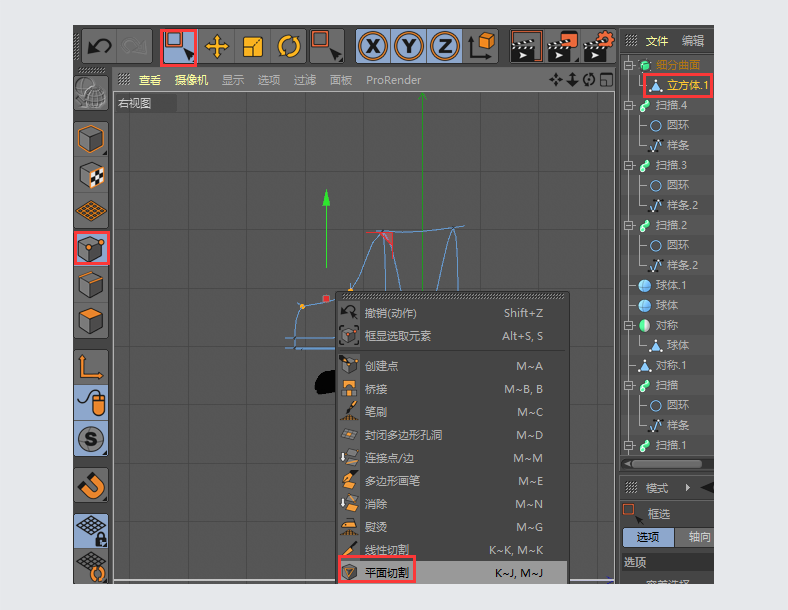Screen dimensions: 788x610
Task: Click the toggle active view icon
Action: pos(607,80)
